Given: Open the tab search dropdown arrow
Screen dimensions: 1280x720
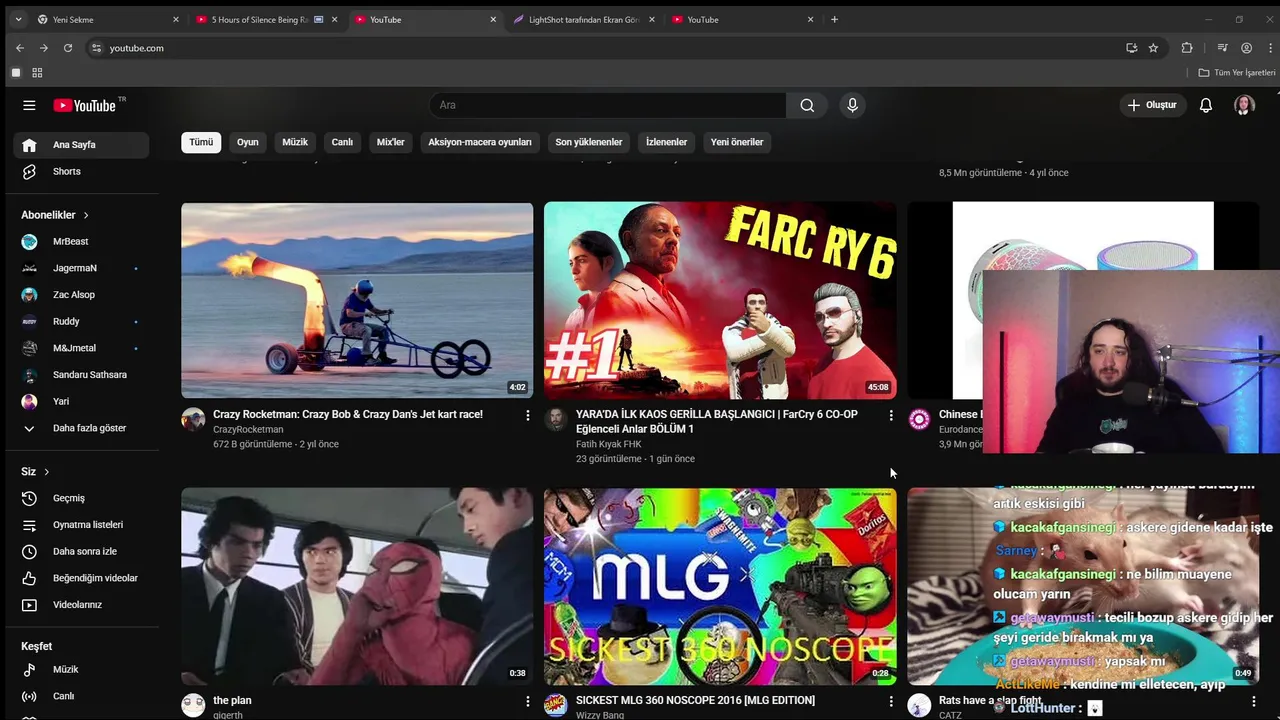Looking at the screenshot, I should point(17,19).
